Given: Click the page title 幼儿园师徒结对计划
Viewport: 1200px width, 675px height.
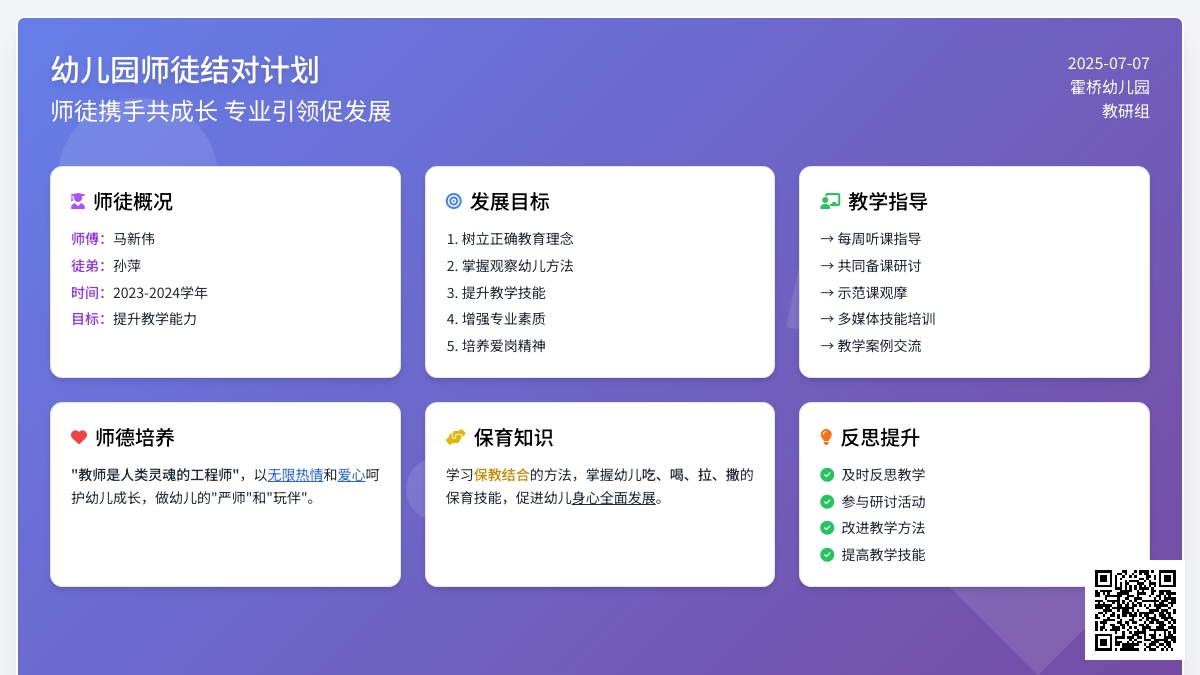Looking at the screenshot, I should 185,70.
